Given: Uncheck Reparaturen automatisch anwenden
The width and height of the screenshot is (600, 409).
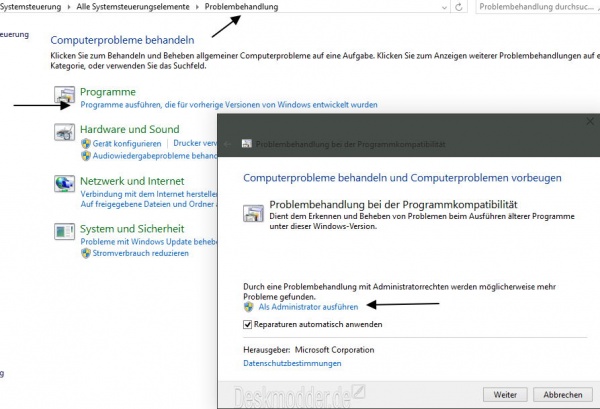Looking at the screenshot, I should click(248, 325).
